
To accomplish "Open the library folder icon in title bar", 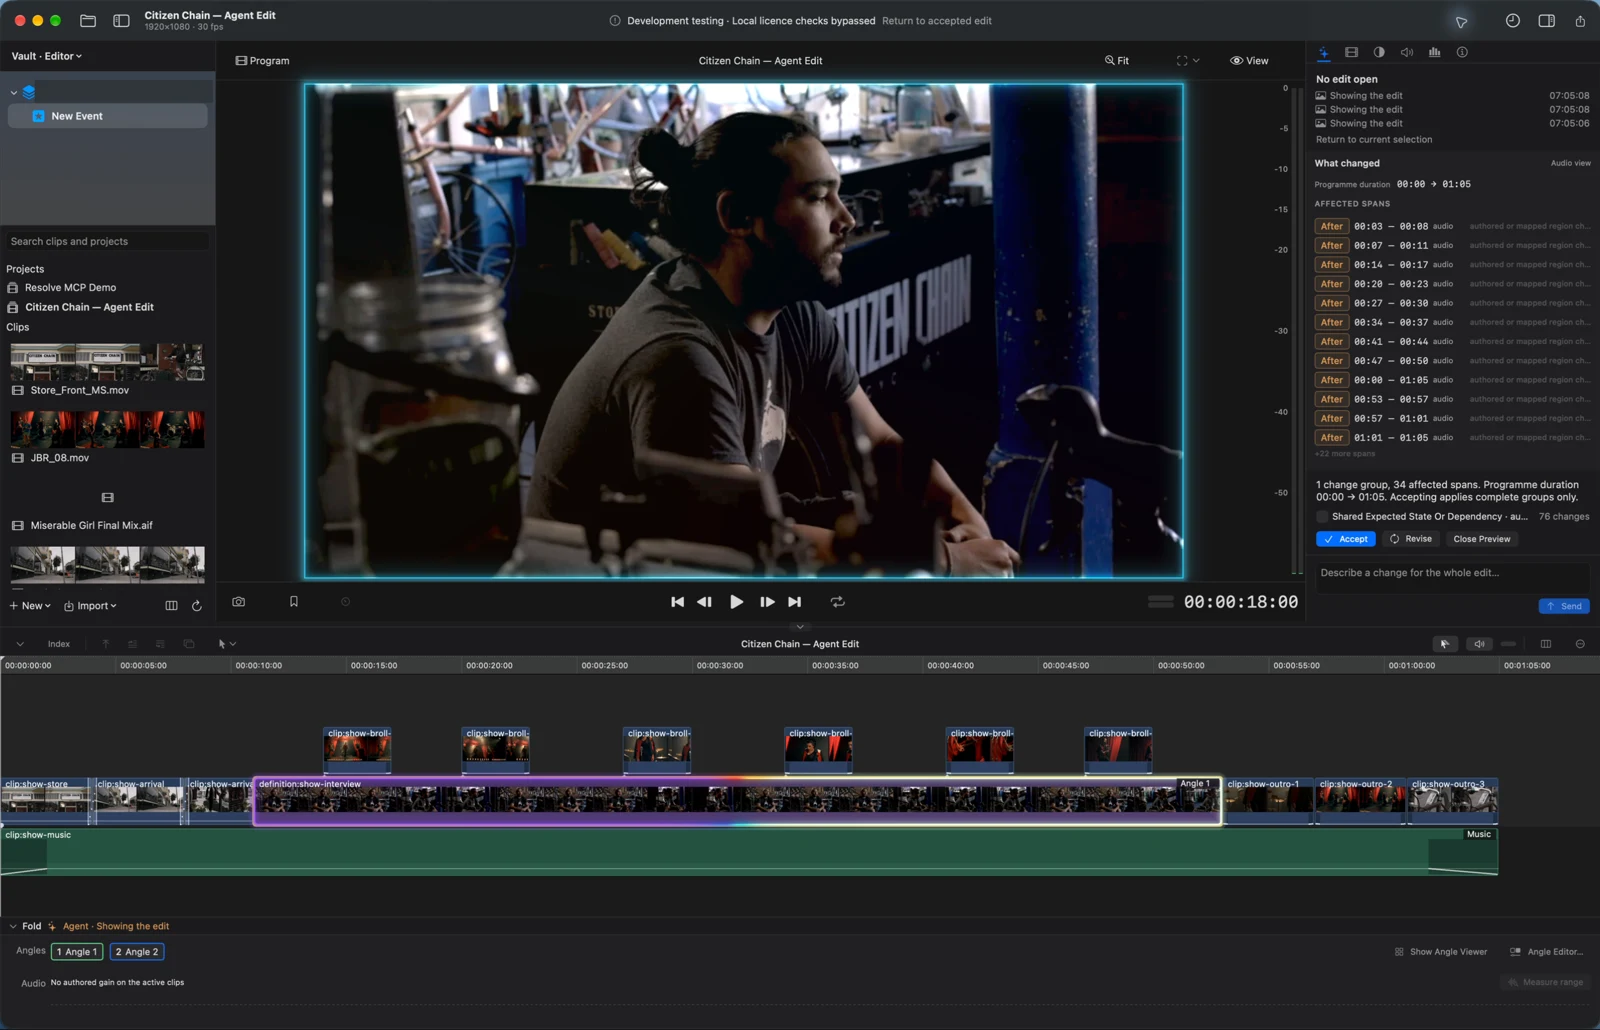I will [x=88, y=20].
